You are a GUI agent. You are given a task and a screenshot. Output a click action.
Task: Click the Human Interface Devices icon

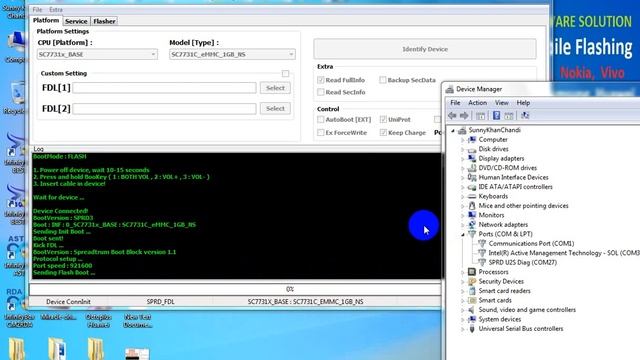(472, 177)
